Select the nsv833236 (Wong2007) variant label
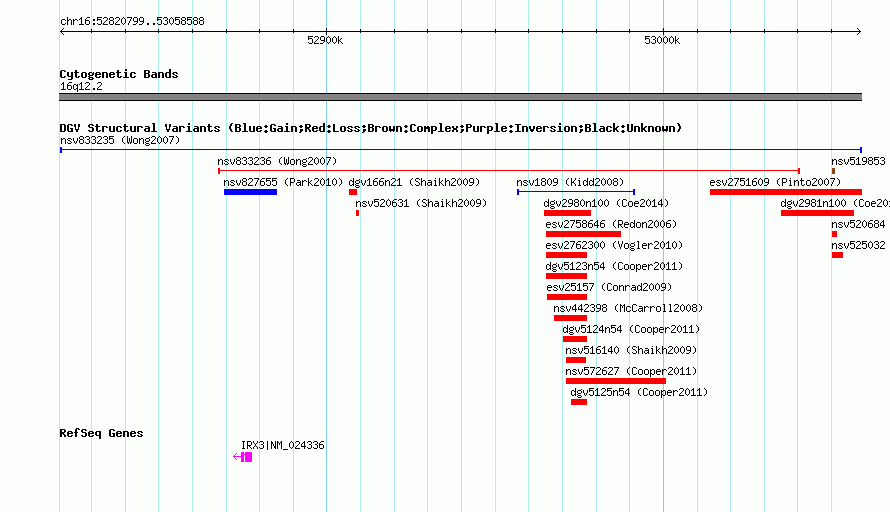890x512 pixels. pyautogui.click(x=277, y=161)
